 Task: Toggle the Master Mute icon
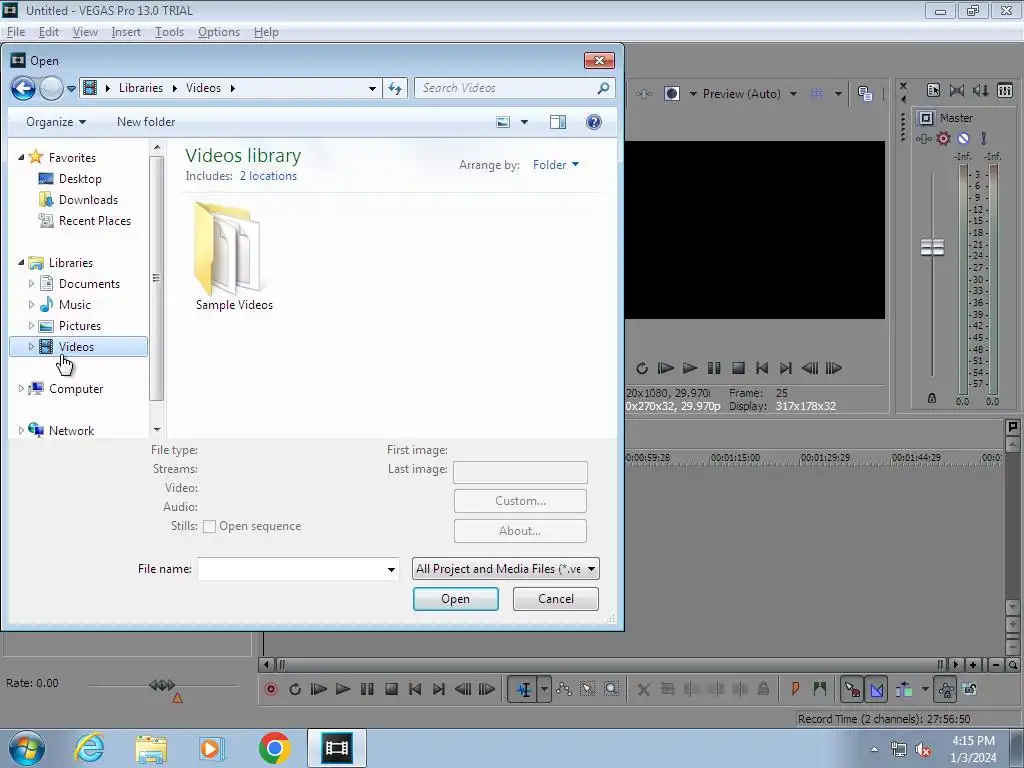tap(963, 138)
